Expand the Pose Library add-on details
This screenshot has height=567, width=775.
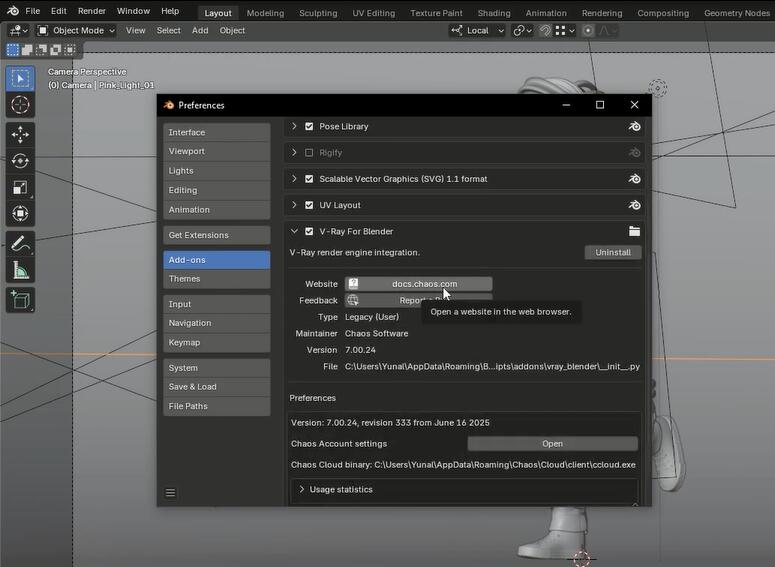(294, 127)
